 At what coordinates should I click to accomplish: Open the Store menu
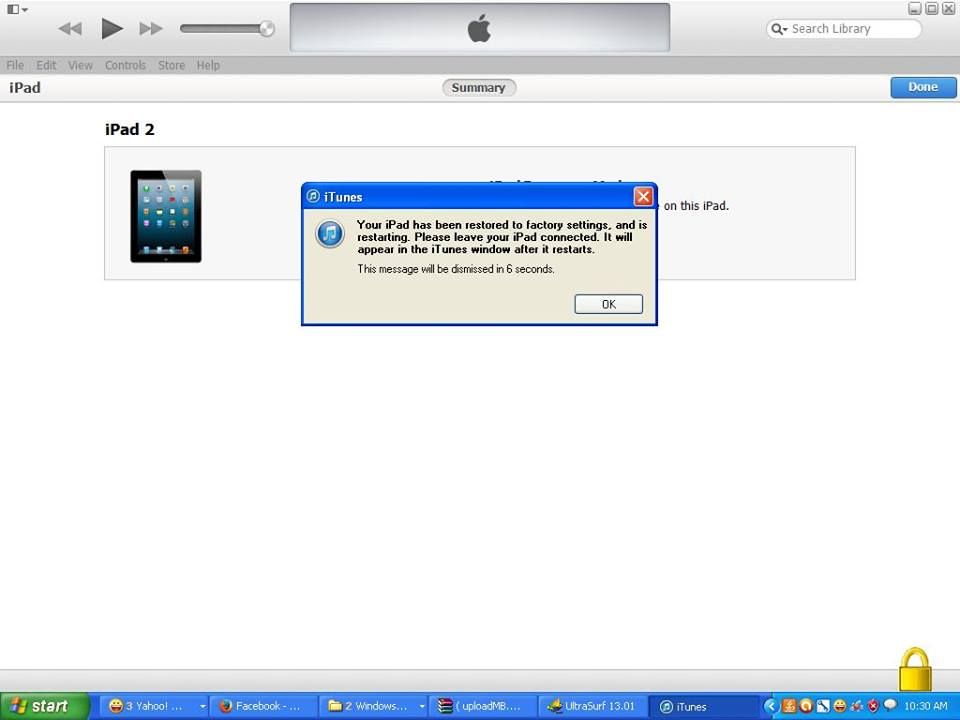tap(171, 65)
